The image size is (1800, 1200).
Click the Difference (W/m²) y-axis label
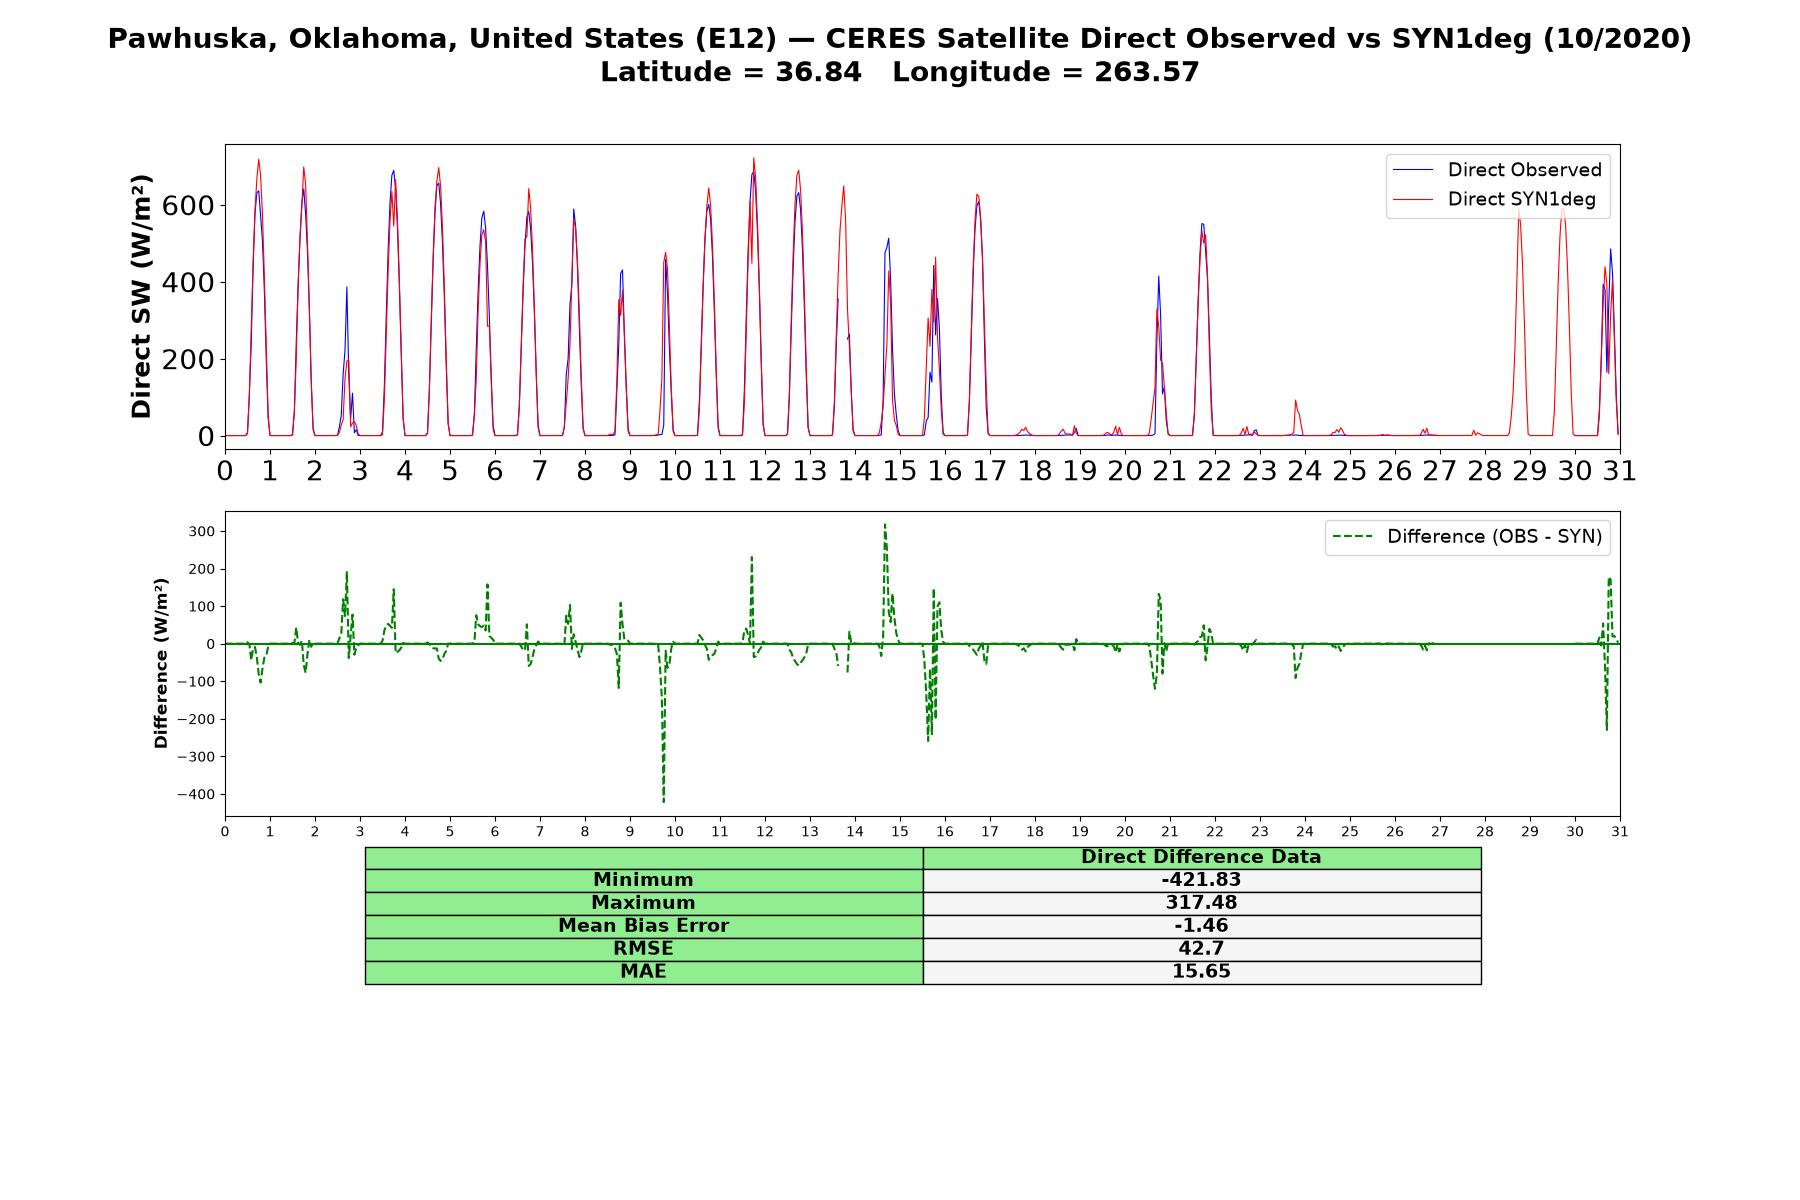(161, 664)
